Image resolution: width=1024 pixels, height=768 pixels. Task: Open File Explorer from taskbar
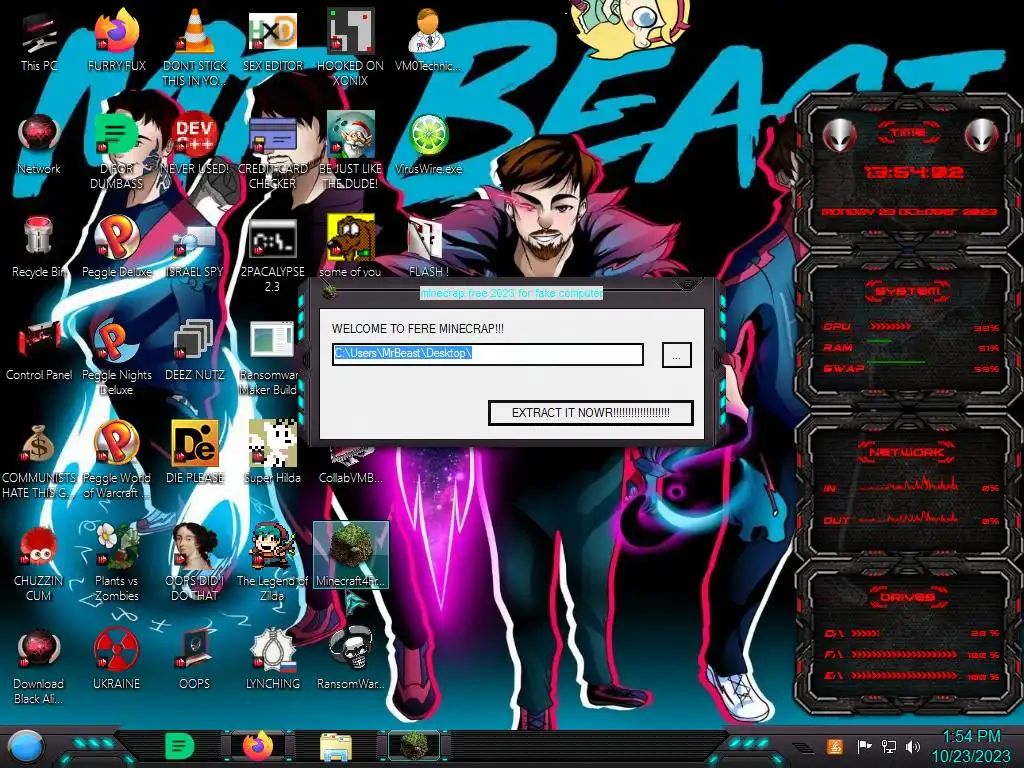336,747
